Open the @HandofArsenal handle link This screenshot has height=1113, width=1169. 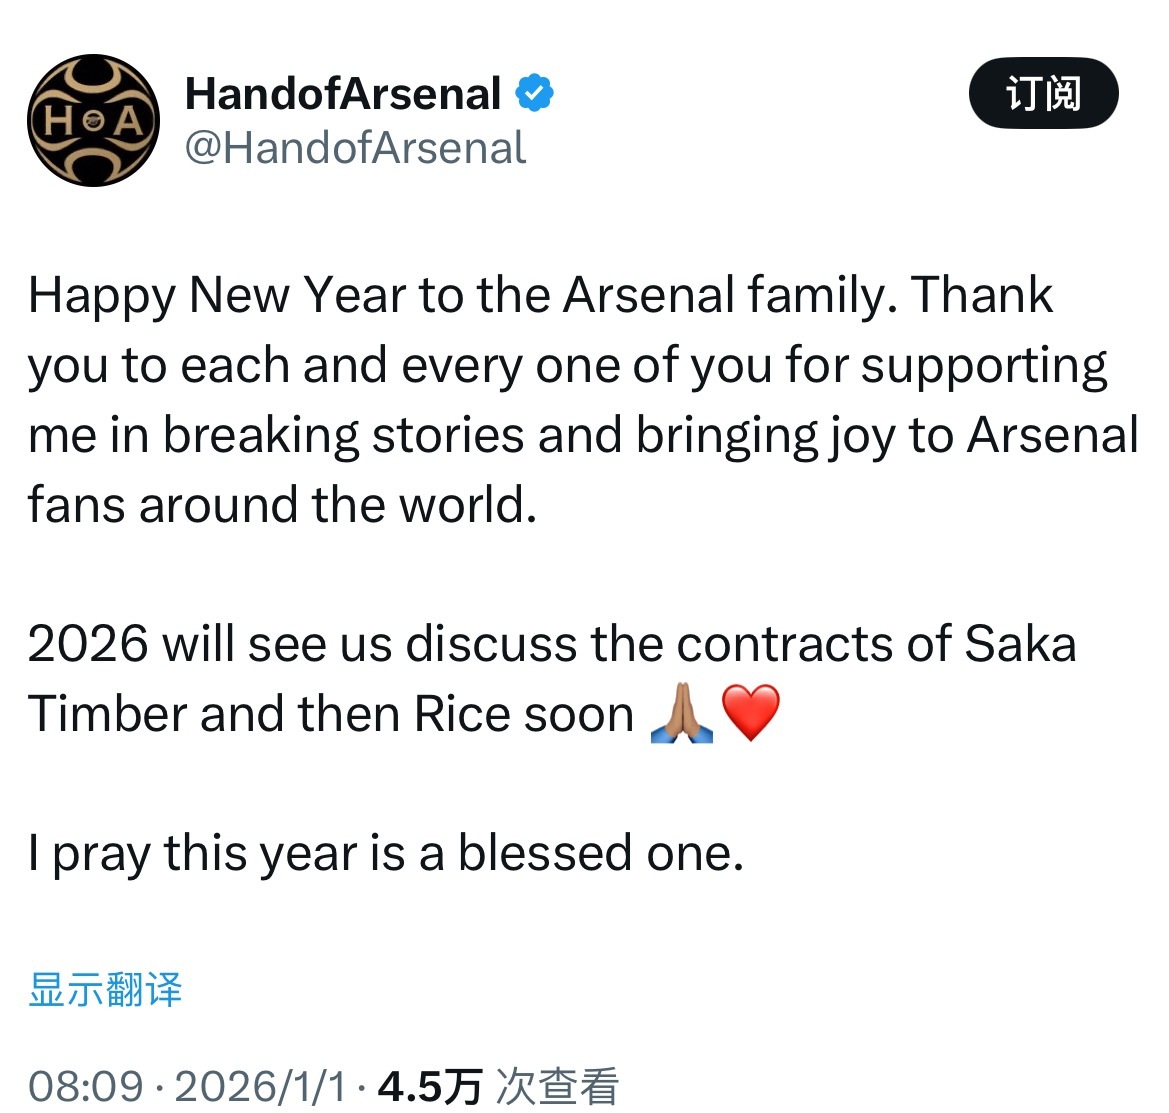tap(355, 148)
